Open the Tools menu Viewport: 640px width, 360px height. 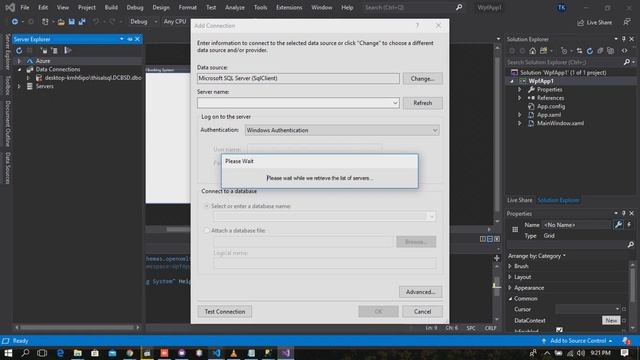click(260, 7)
